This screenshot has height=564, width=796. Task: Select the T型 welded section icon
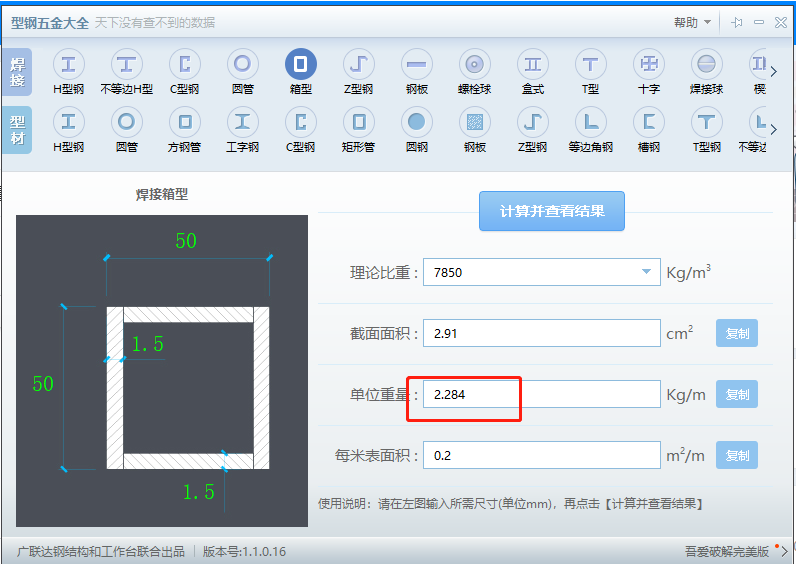[590, 65]
